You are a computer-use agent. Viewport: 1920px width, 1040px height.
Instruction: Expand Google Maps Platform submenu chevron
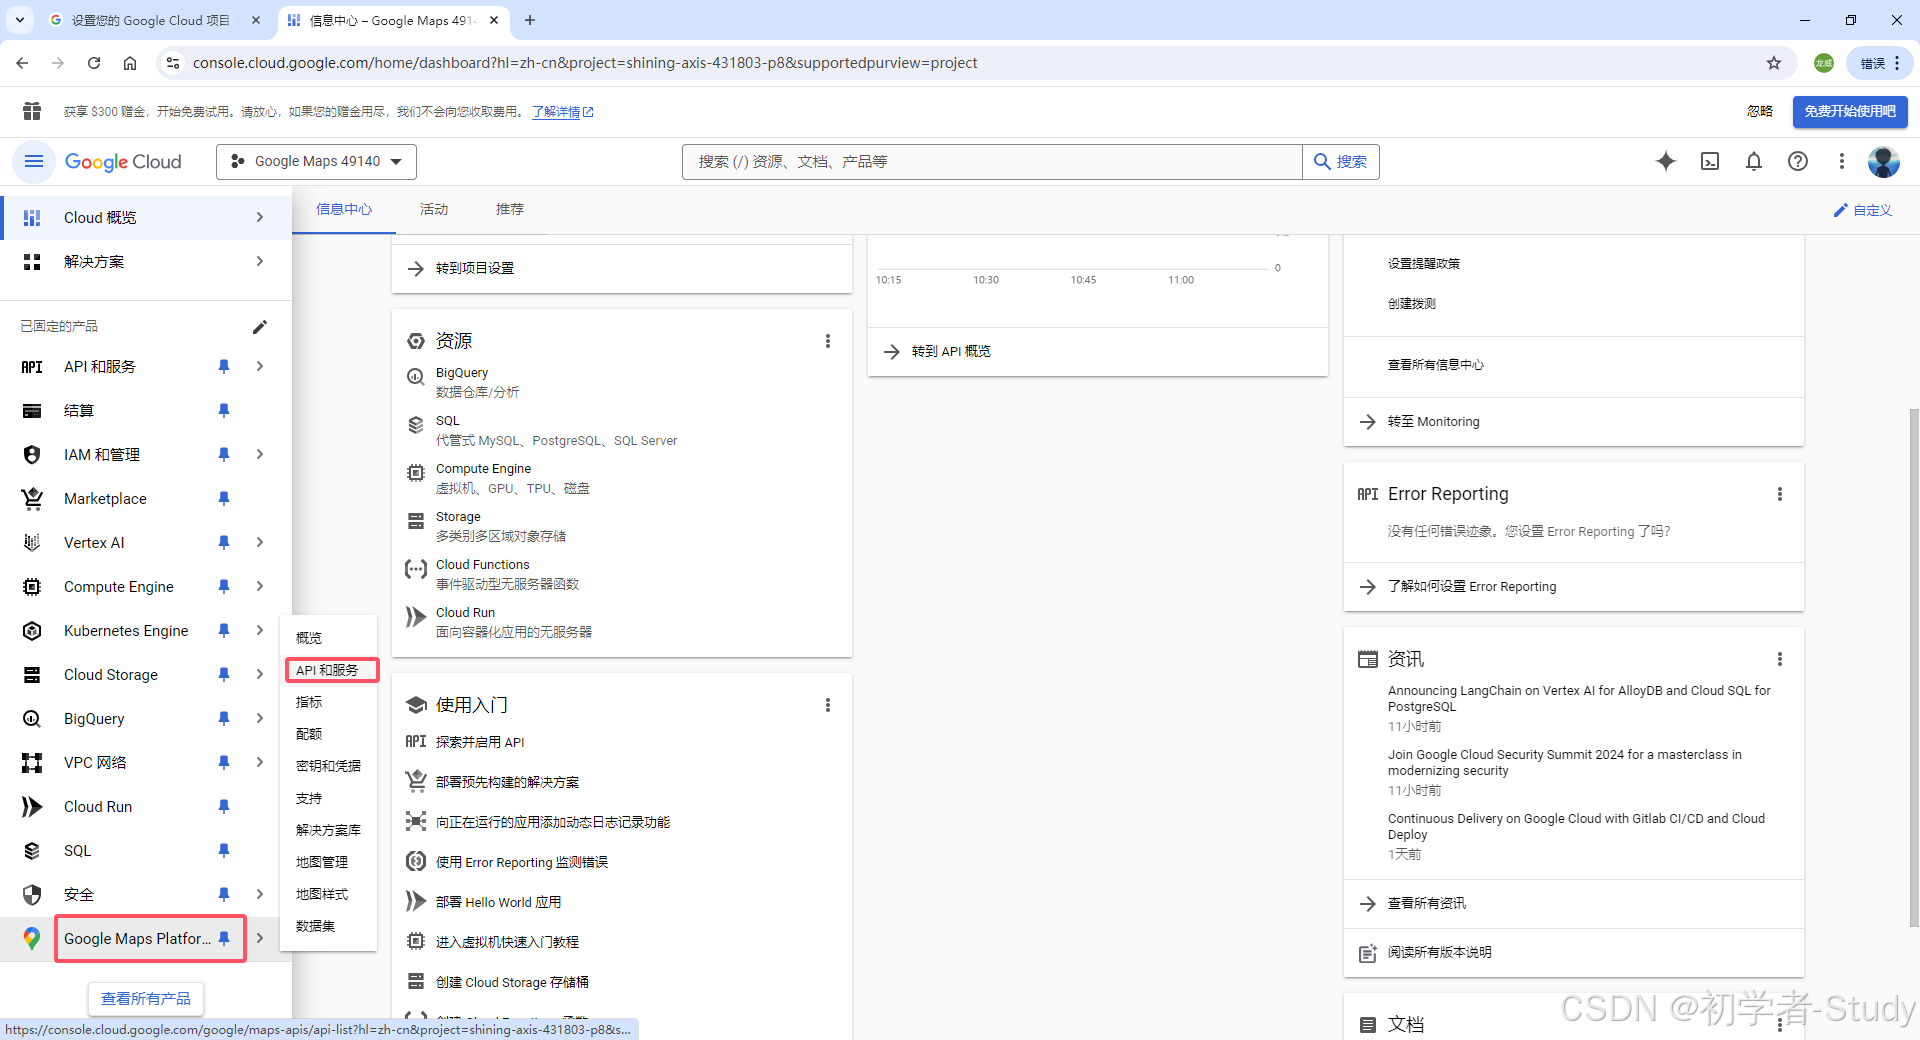click(x=260, y=938)
